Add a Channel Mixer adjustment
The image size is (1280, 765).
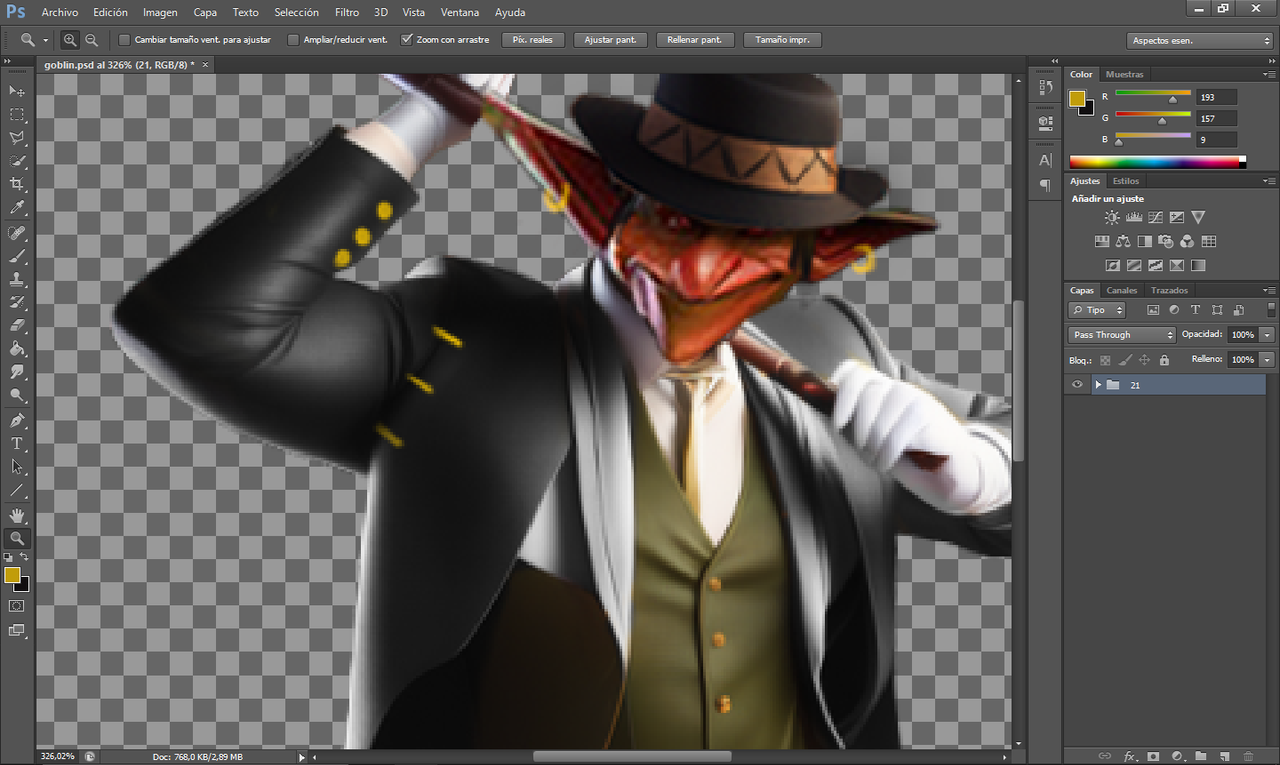click(x=1187, y=241)
